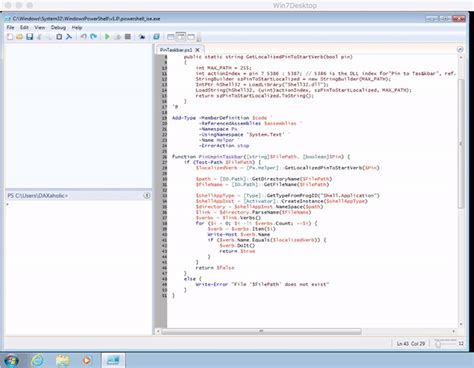Click the Windows Start button
The height and width of the screenshot is (368, 474).
[x=11, y=360]
